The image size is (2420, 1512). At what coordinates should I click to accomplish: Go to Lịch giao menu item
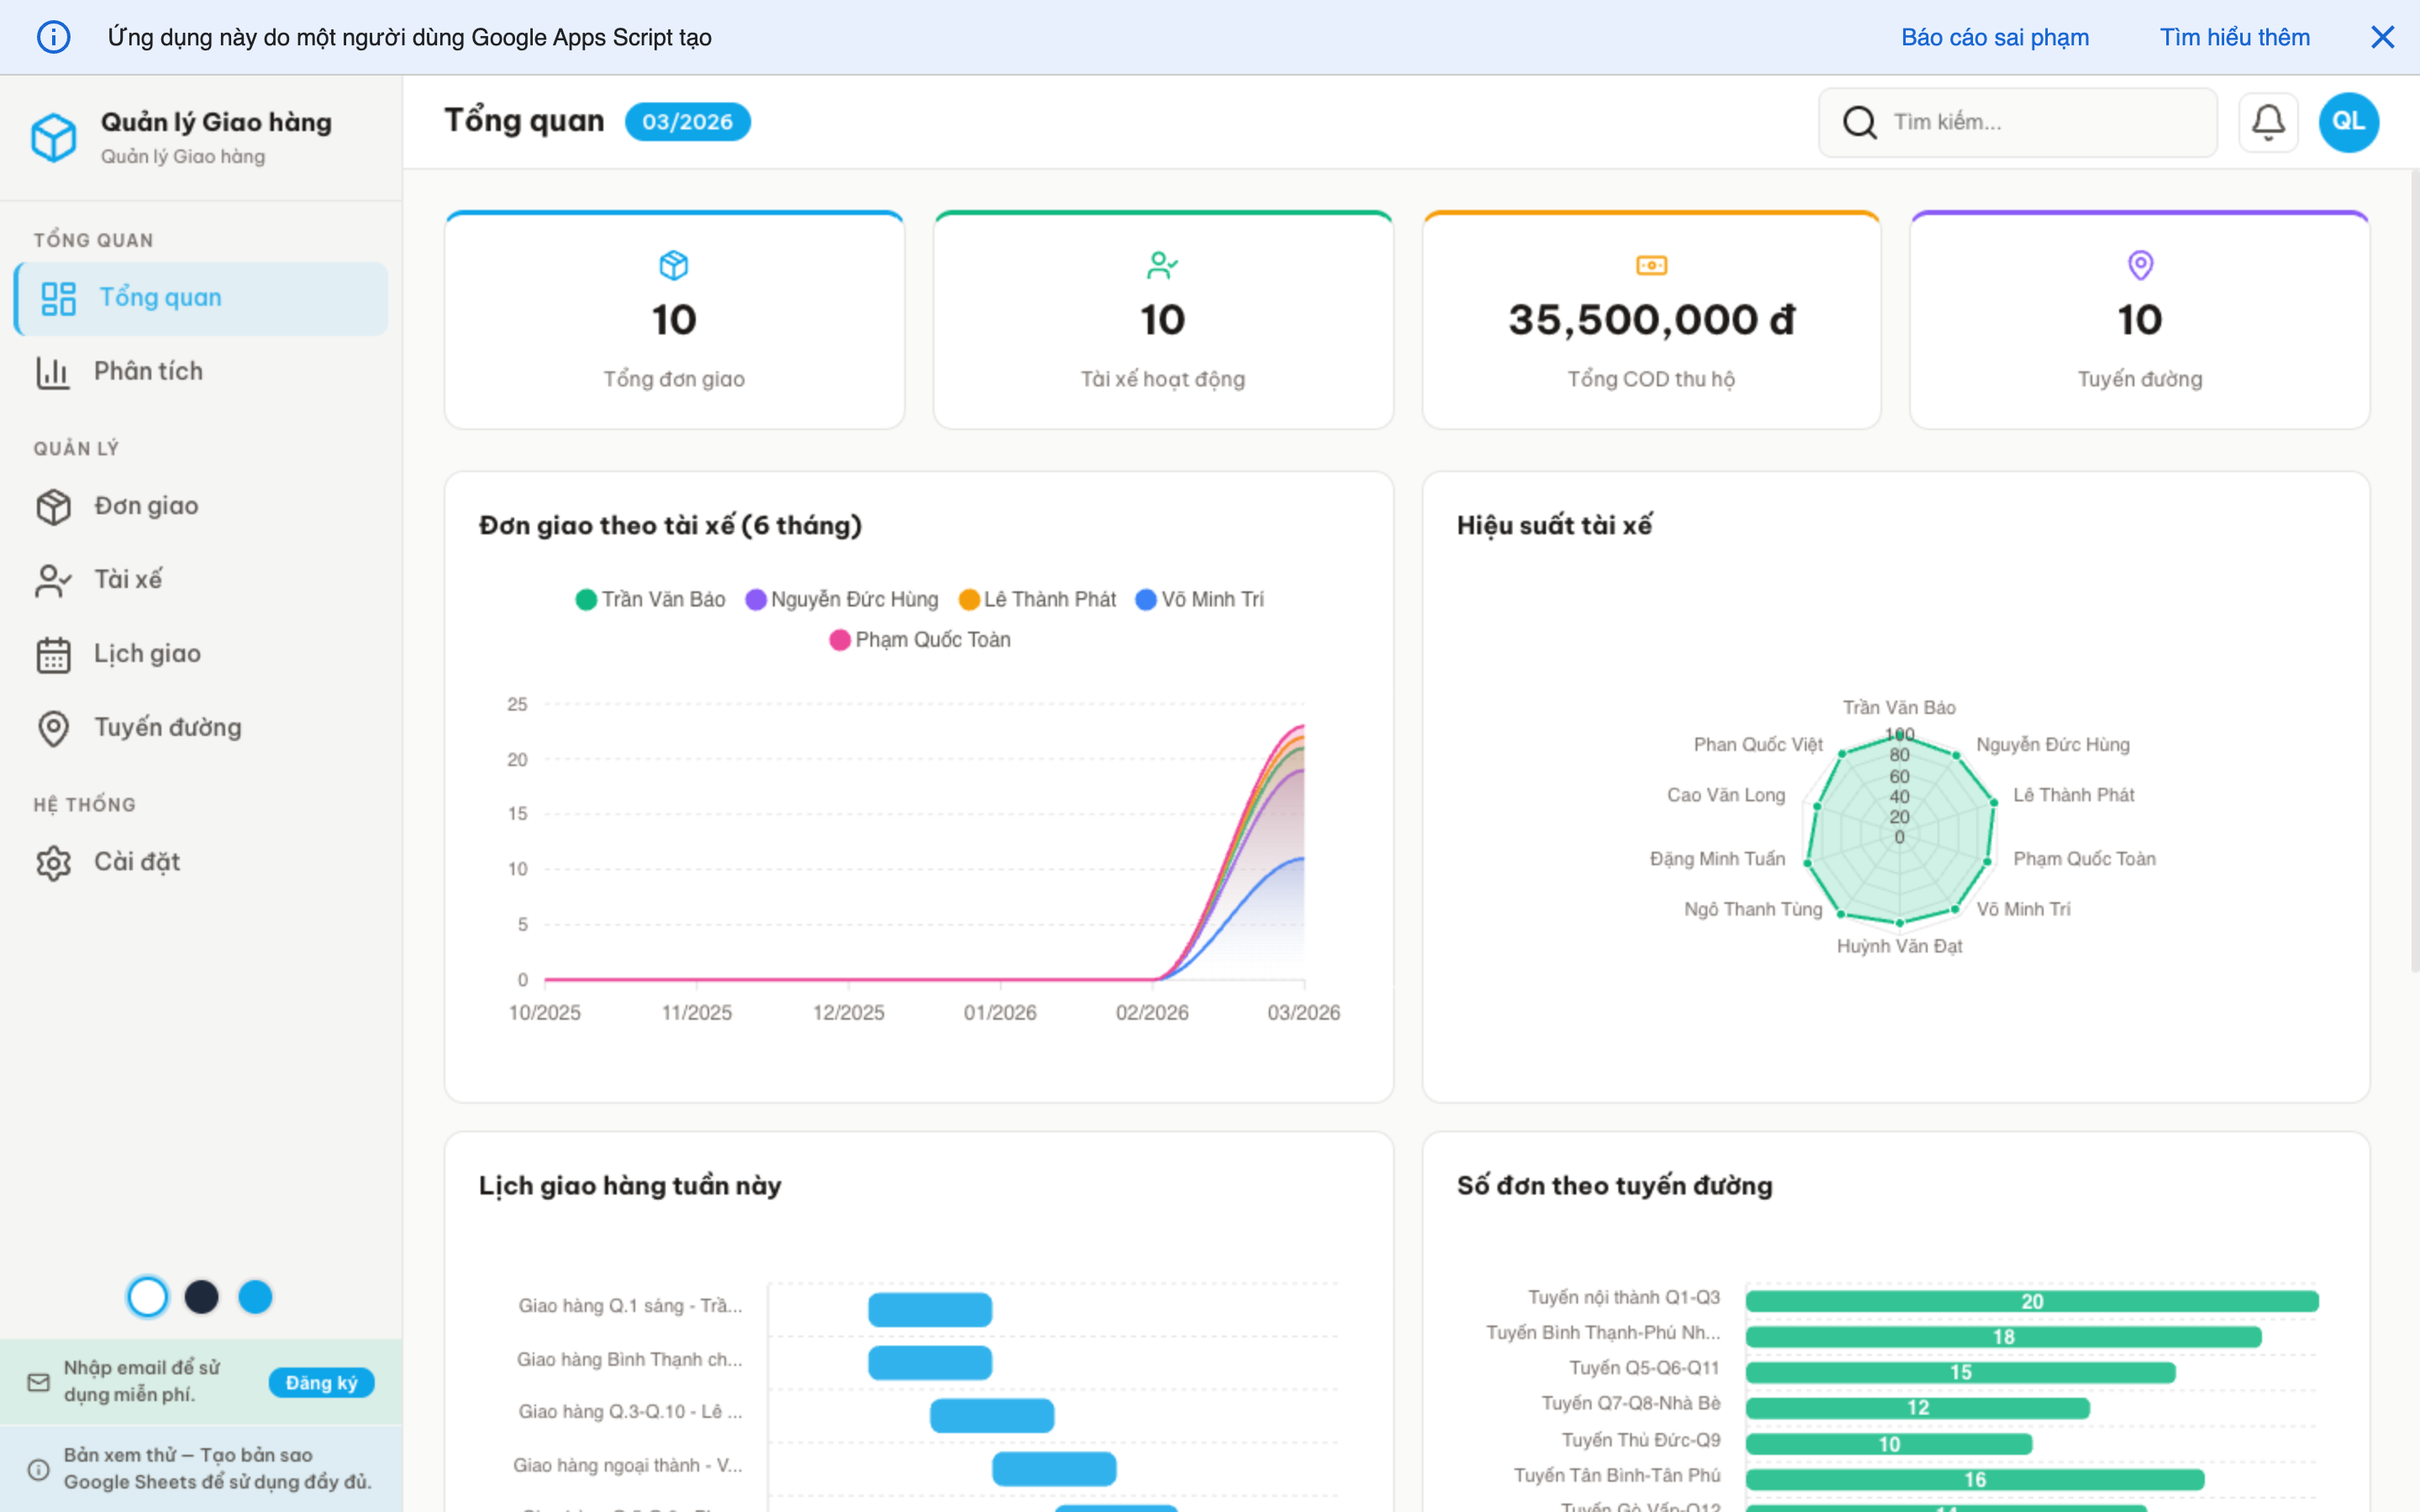pyautogui.click(x=147, y=654)
